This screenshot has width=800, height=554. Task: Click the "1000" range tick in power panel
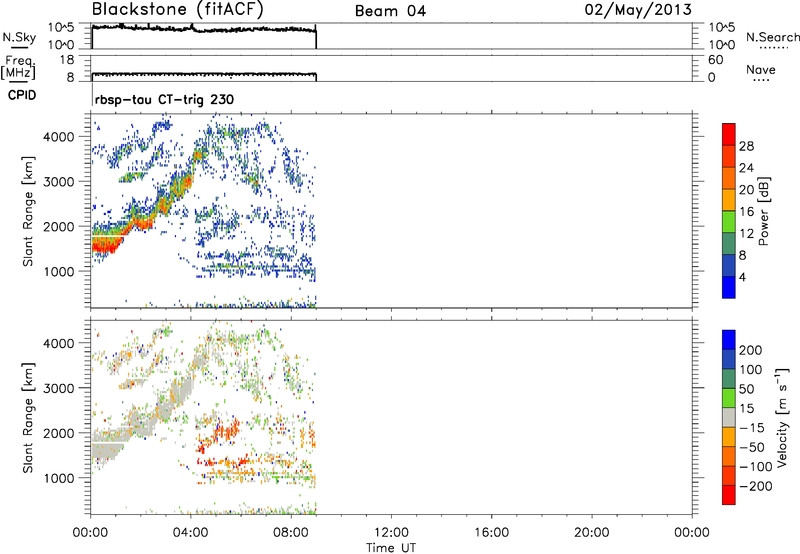[x=59, y=271]
